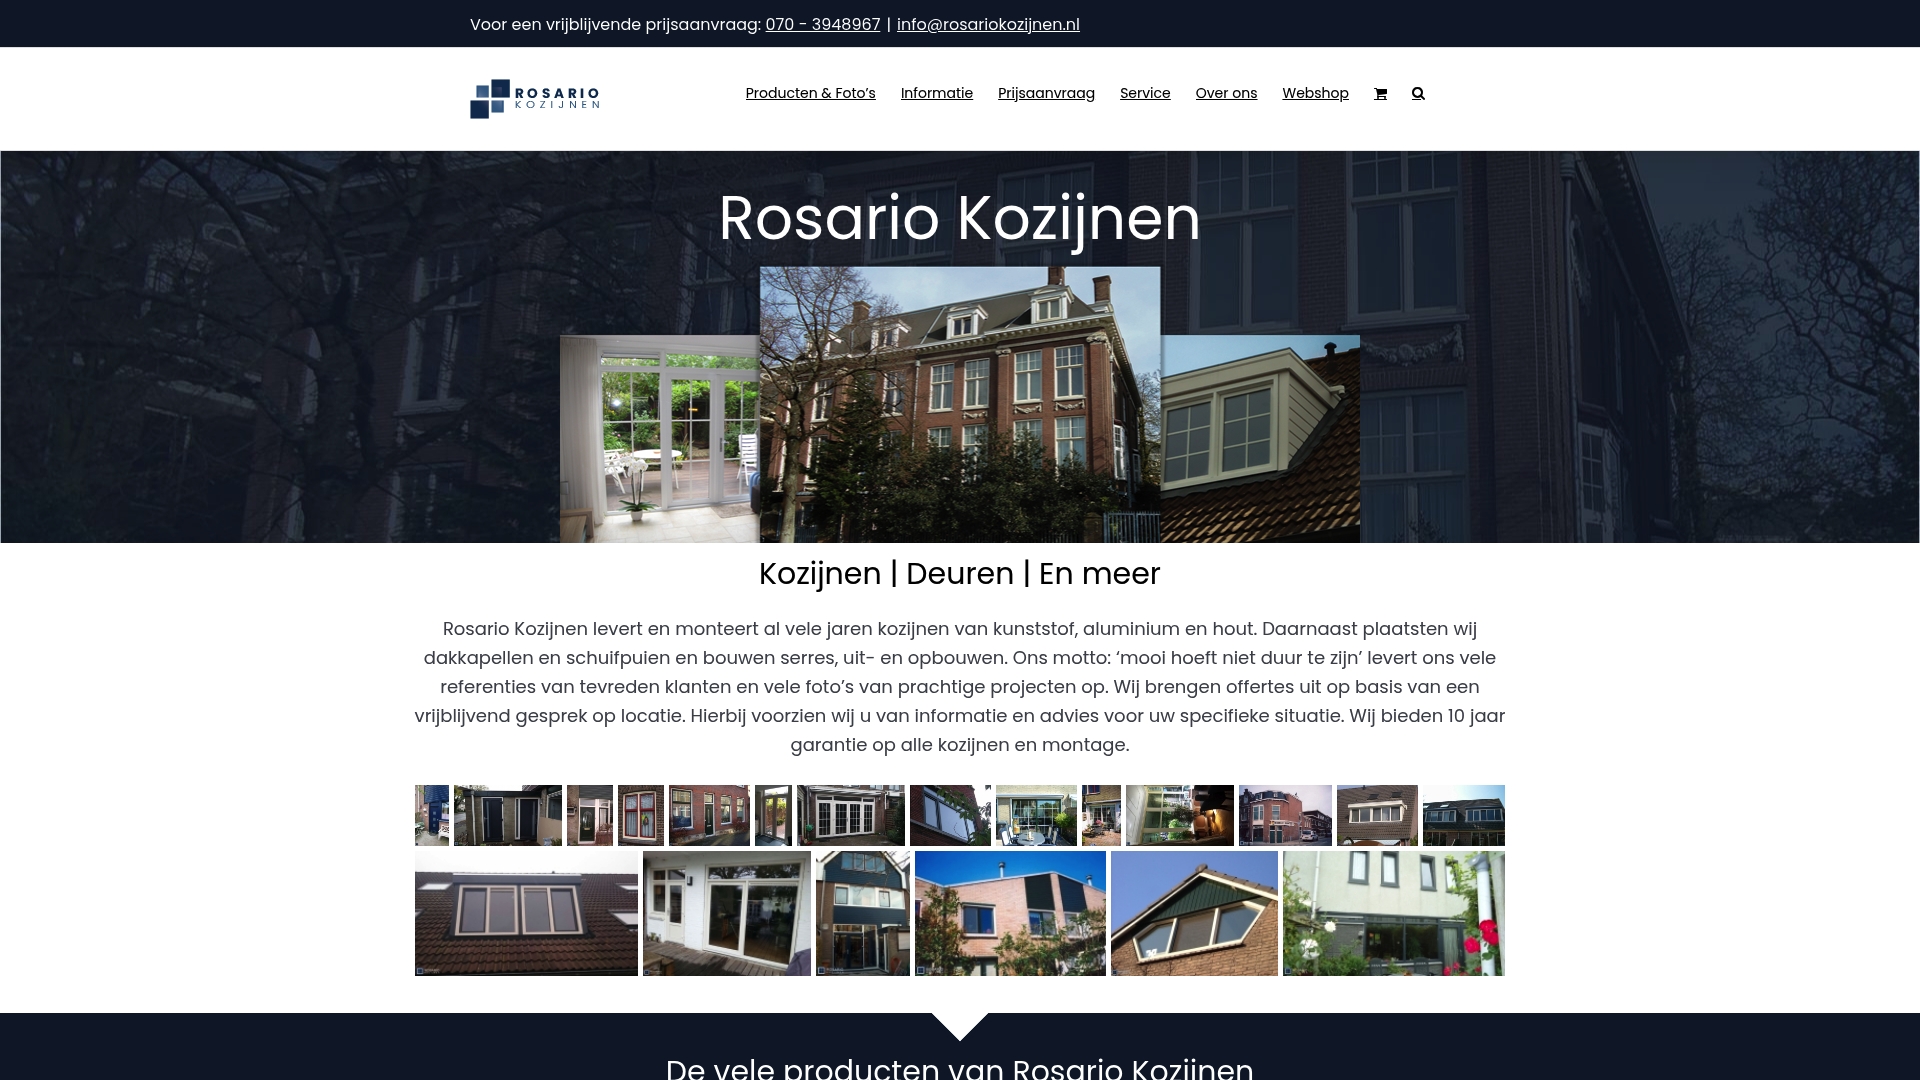Open small thumbnail of red corner building
The height and width of the screenshot is (1080, 1920).
coord(1285,815)
